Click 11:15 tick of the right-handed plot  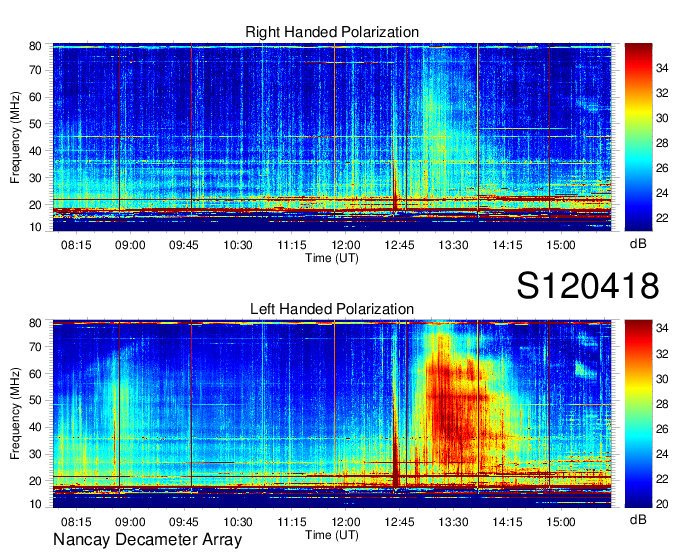pos(292,245)
